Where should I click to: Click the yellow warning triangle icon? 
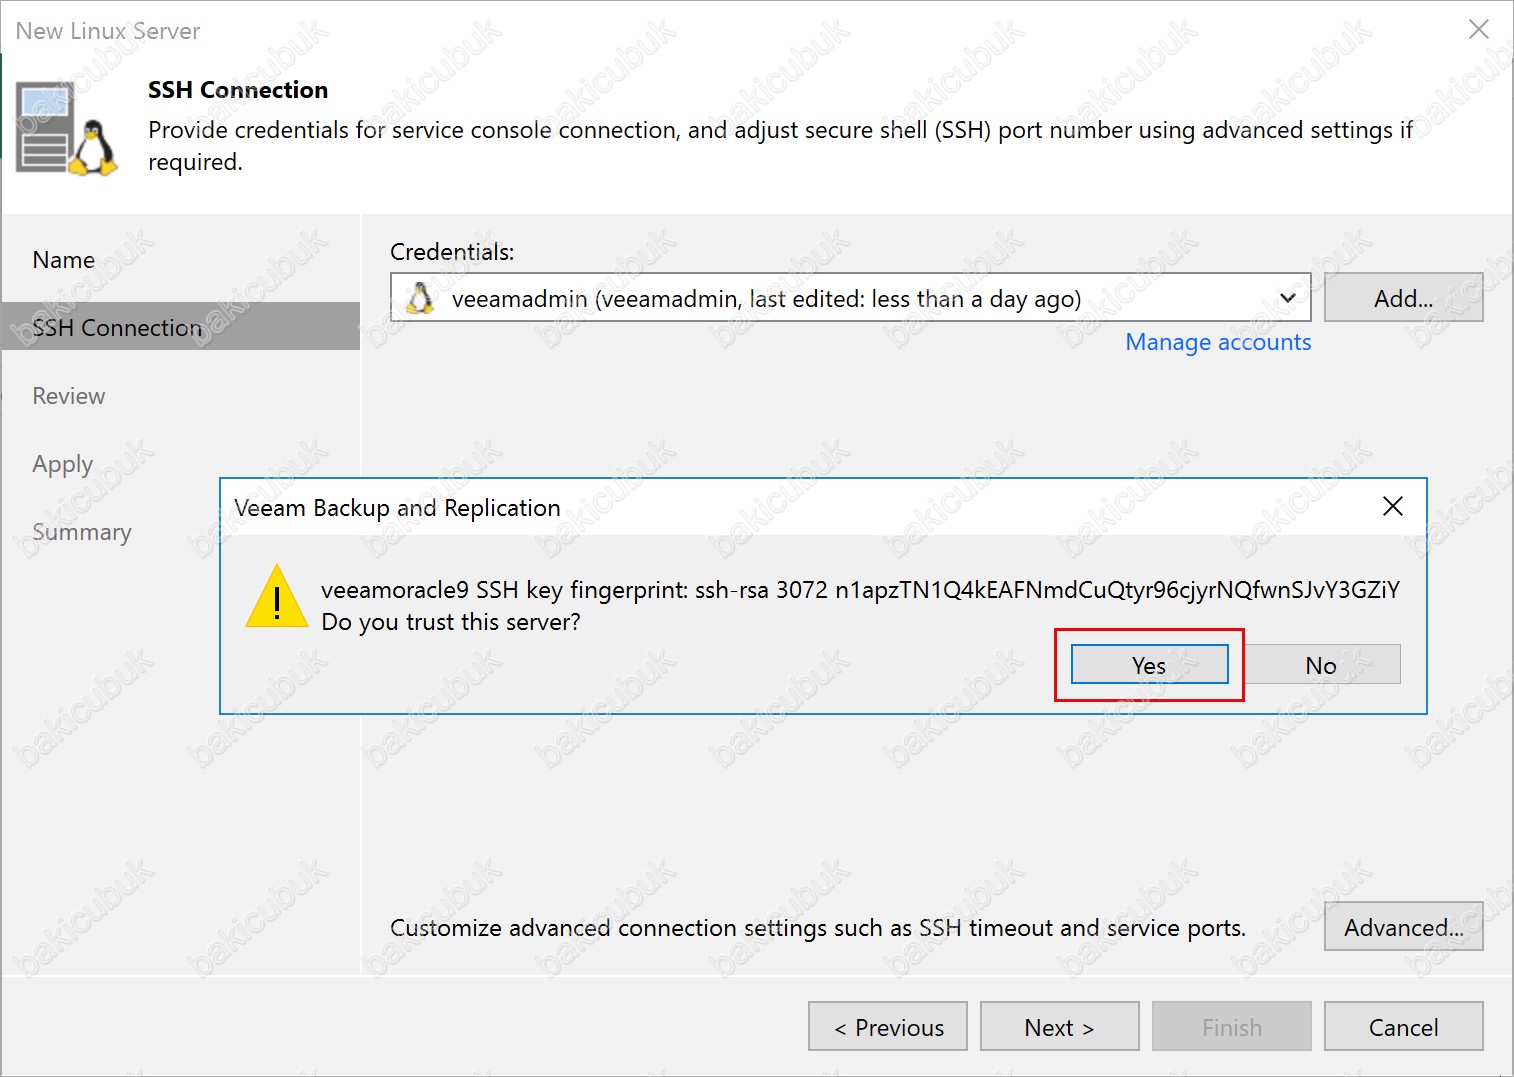[277, 598]
